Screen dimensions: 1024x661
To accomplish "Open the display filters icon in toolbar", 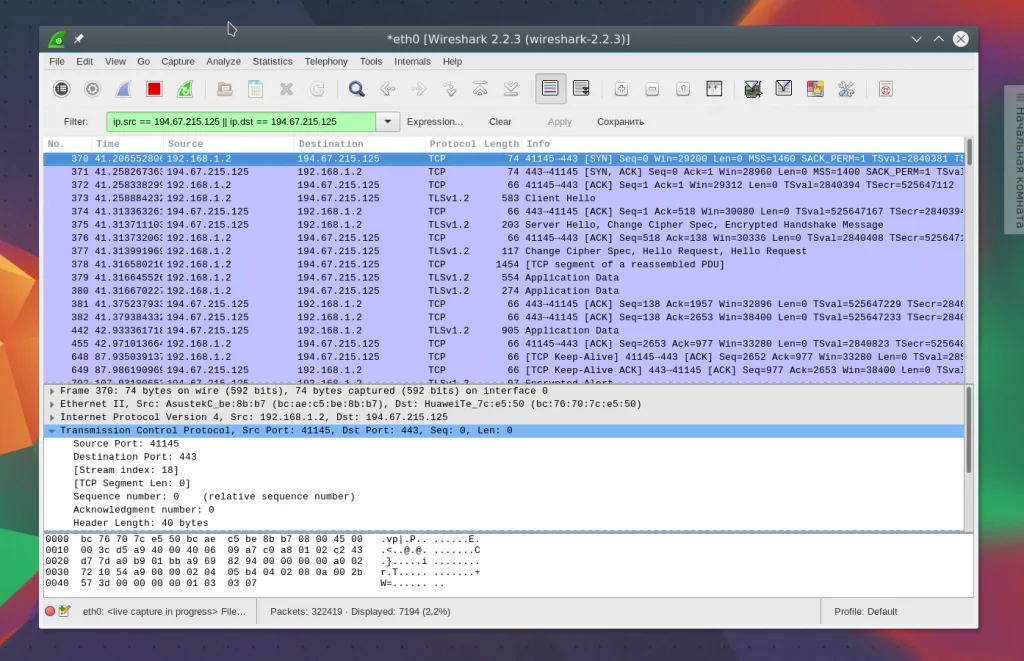I will [784, 89].
